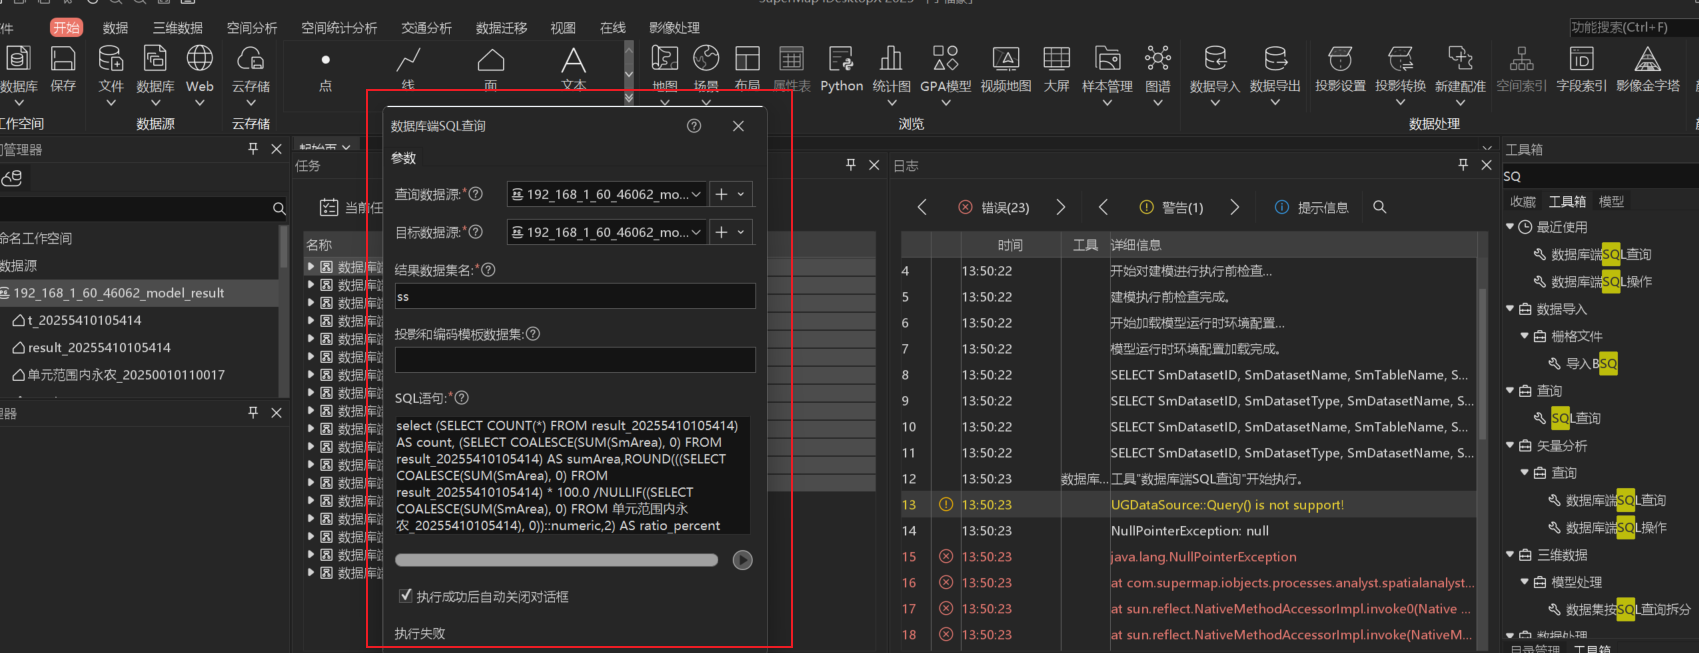Click new registration (新建配准) icon
1699x653 pixels.
[x=1460, y=59]
